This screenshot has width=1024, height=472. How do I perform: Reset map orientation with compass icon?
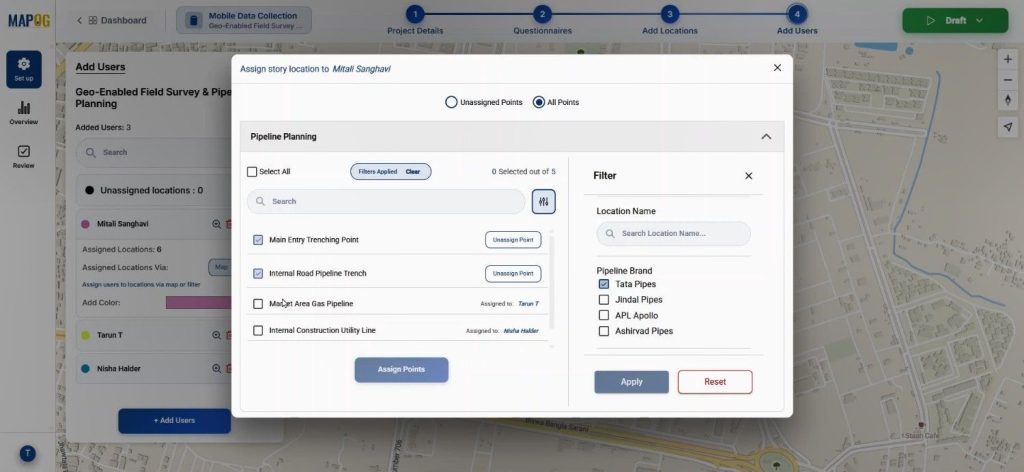[1008, 100]
